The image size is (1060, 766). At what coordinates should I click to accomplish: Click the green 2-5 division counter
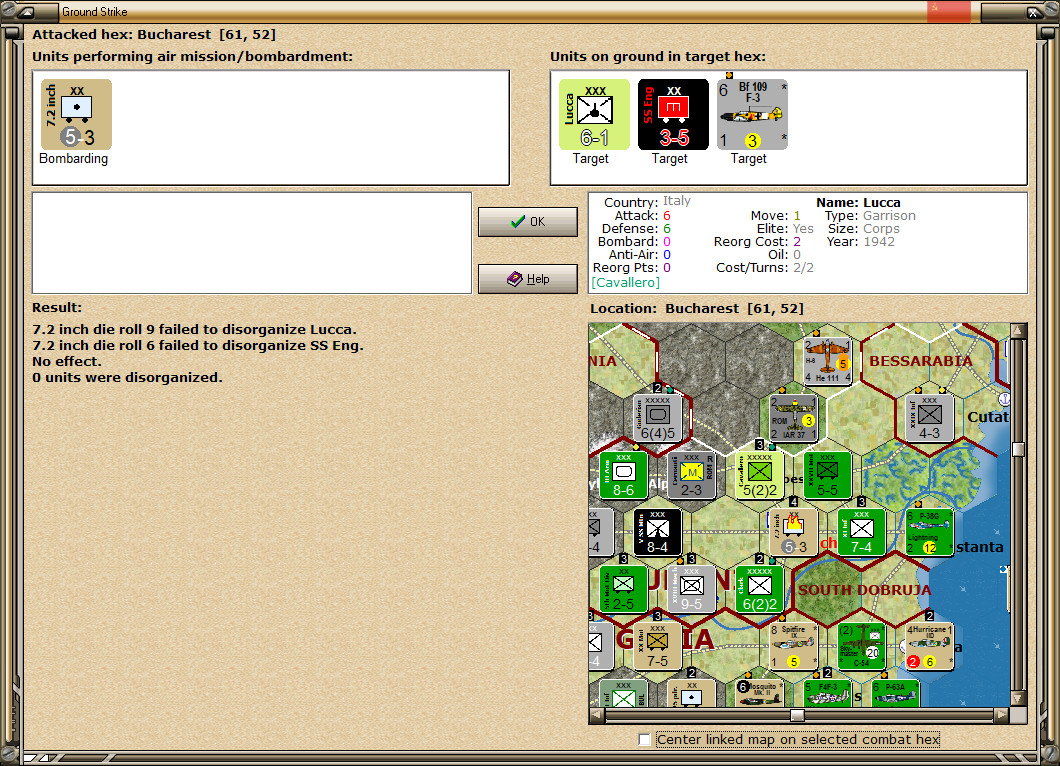click(623, 590)
